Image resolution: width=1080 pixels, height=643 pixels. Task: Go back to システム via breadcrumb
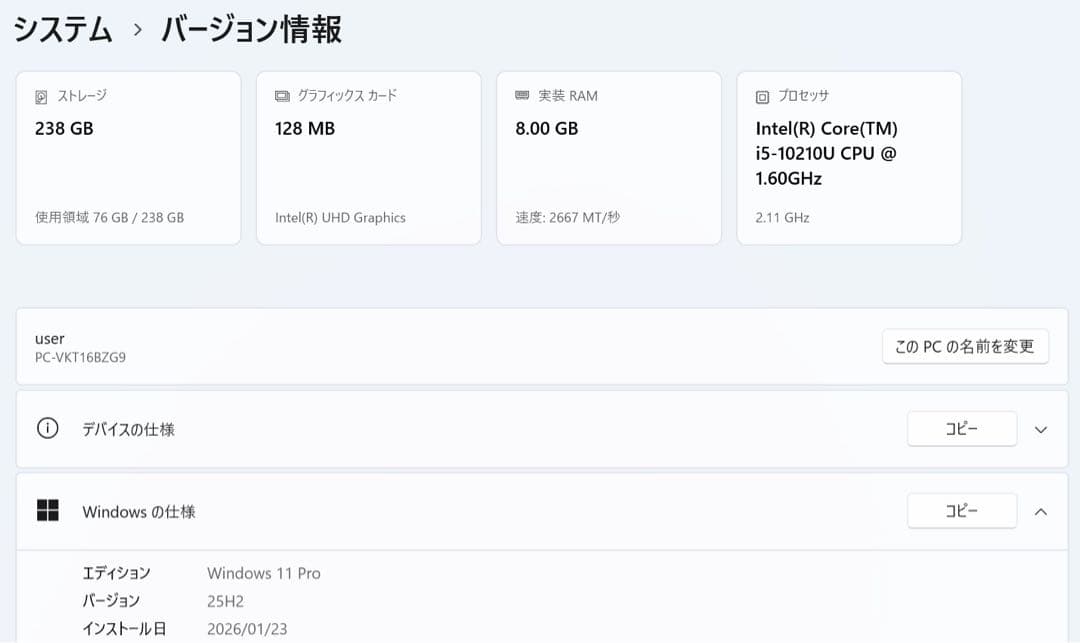[63, 30]
